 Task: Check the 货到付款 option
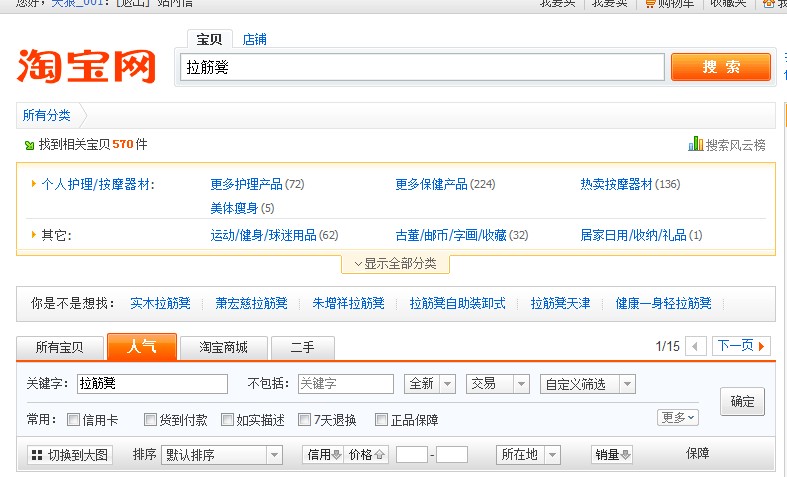tap(150, 419)
